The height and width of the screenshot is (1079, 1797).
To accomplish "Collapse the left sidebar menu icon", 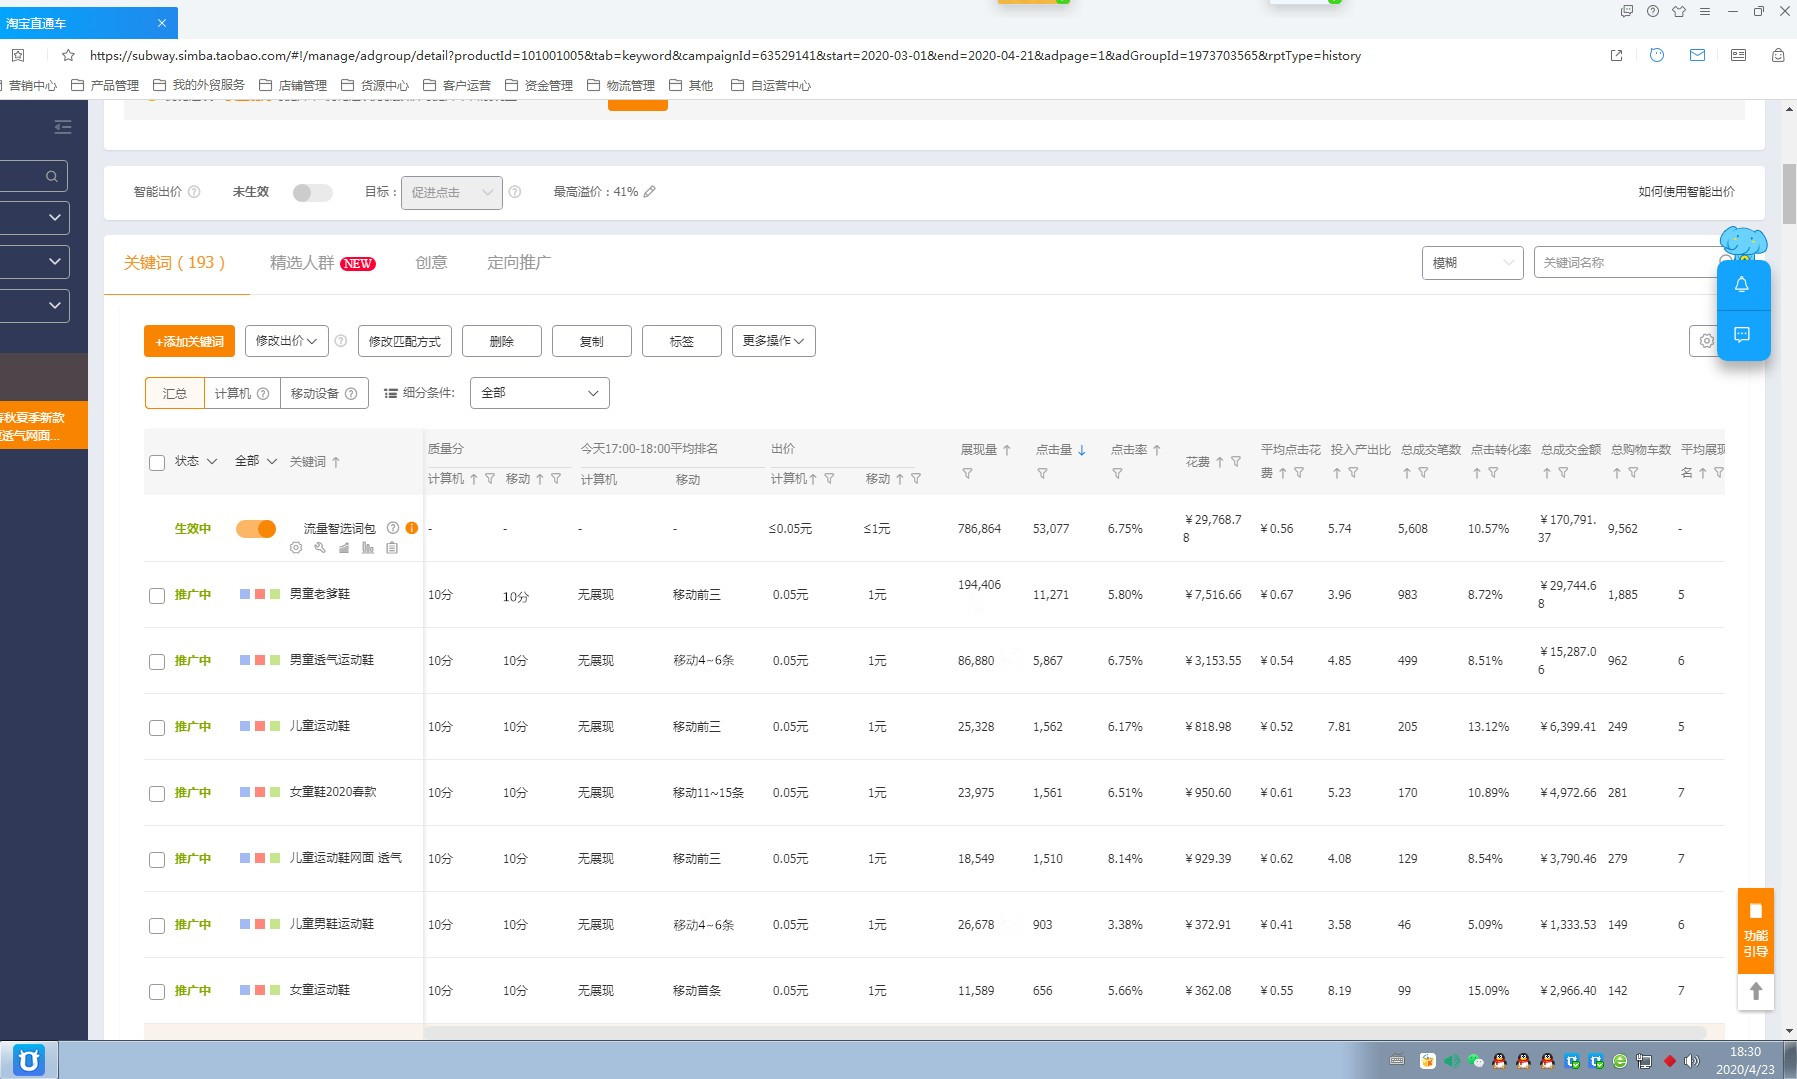I will coord(63,127).
